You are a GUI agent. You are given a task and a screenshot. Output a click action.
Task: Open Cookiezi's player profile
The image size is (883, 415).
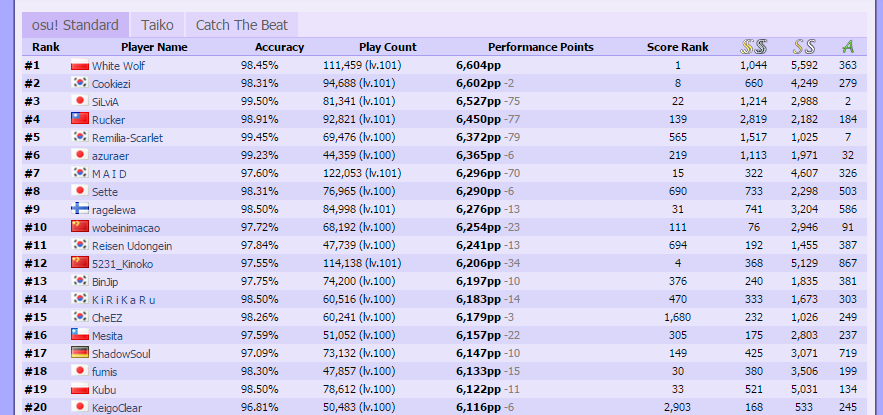coord(114,84)
